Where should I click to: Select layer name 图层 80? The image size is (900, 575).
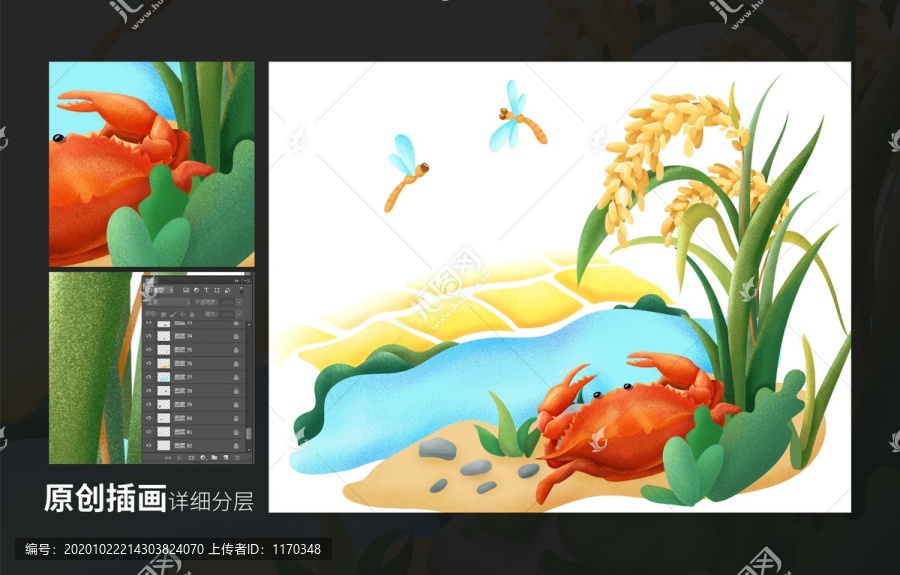(183, 418)
